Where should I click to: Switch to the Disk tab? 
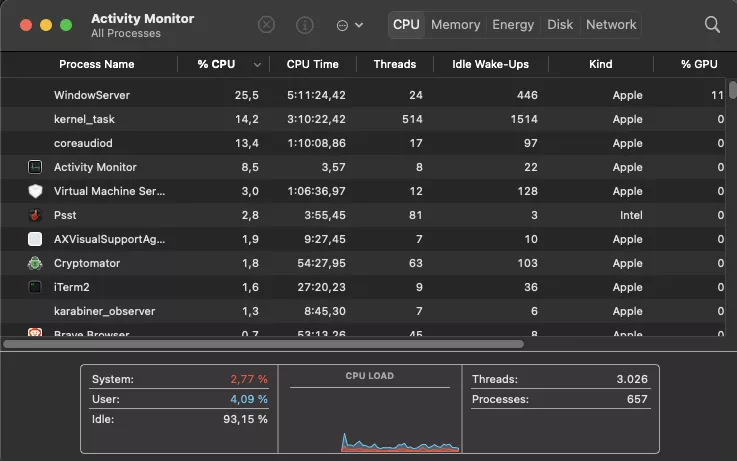[560, 24]
